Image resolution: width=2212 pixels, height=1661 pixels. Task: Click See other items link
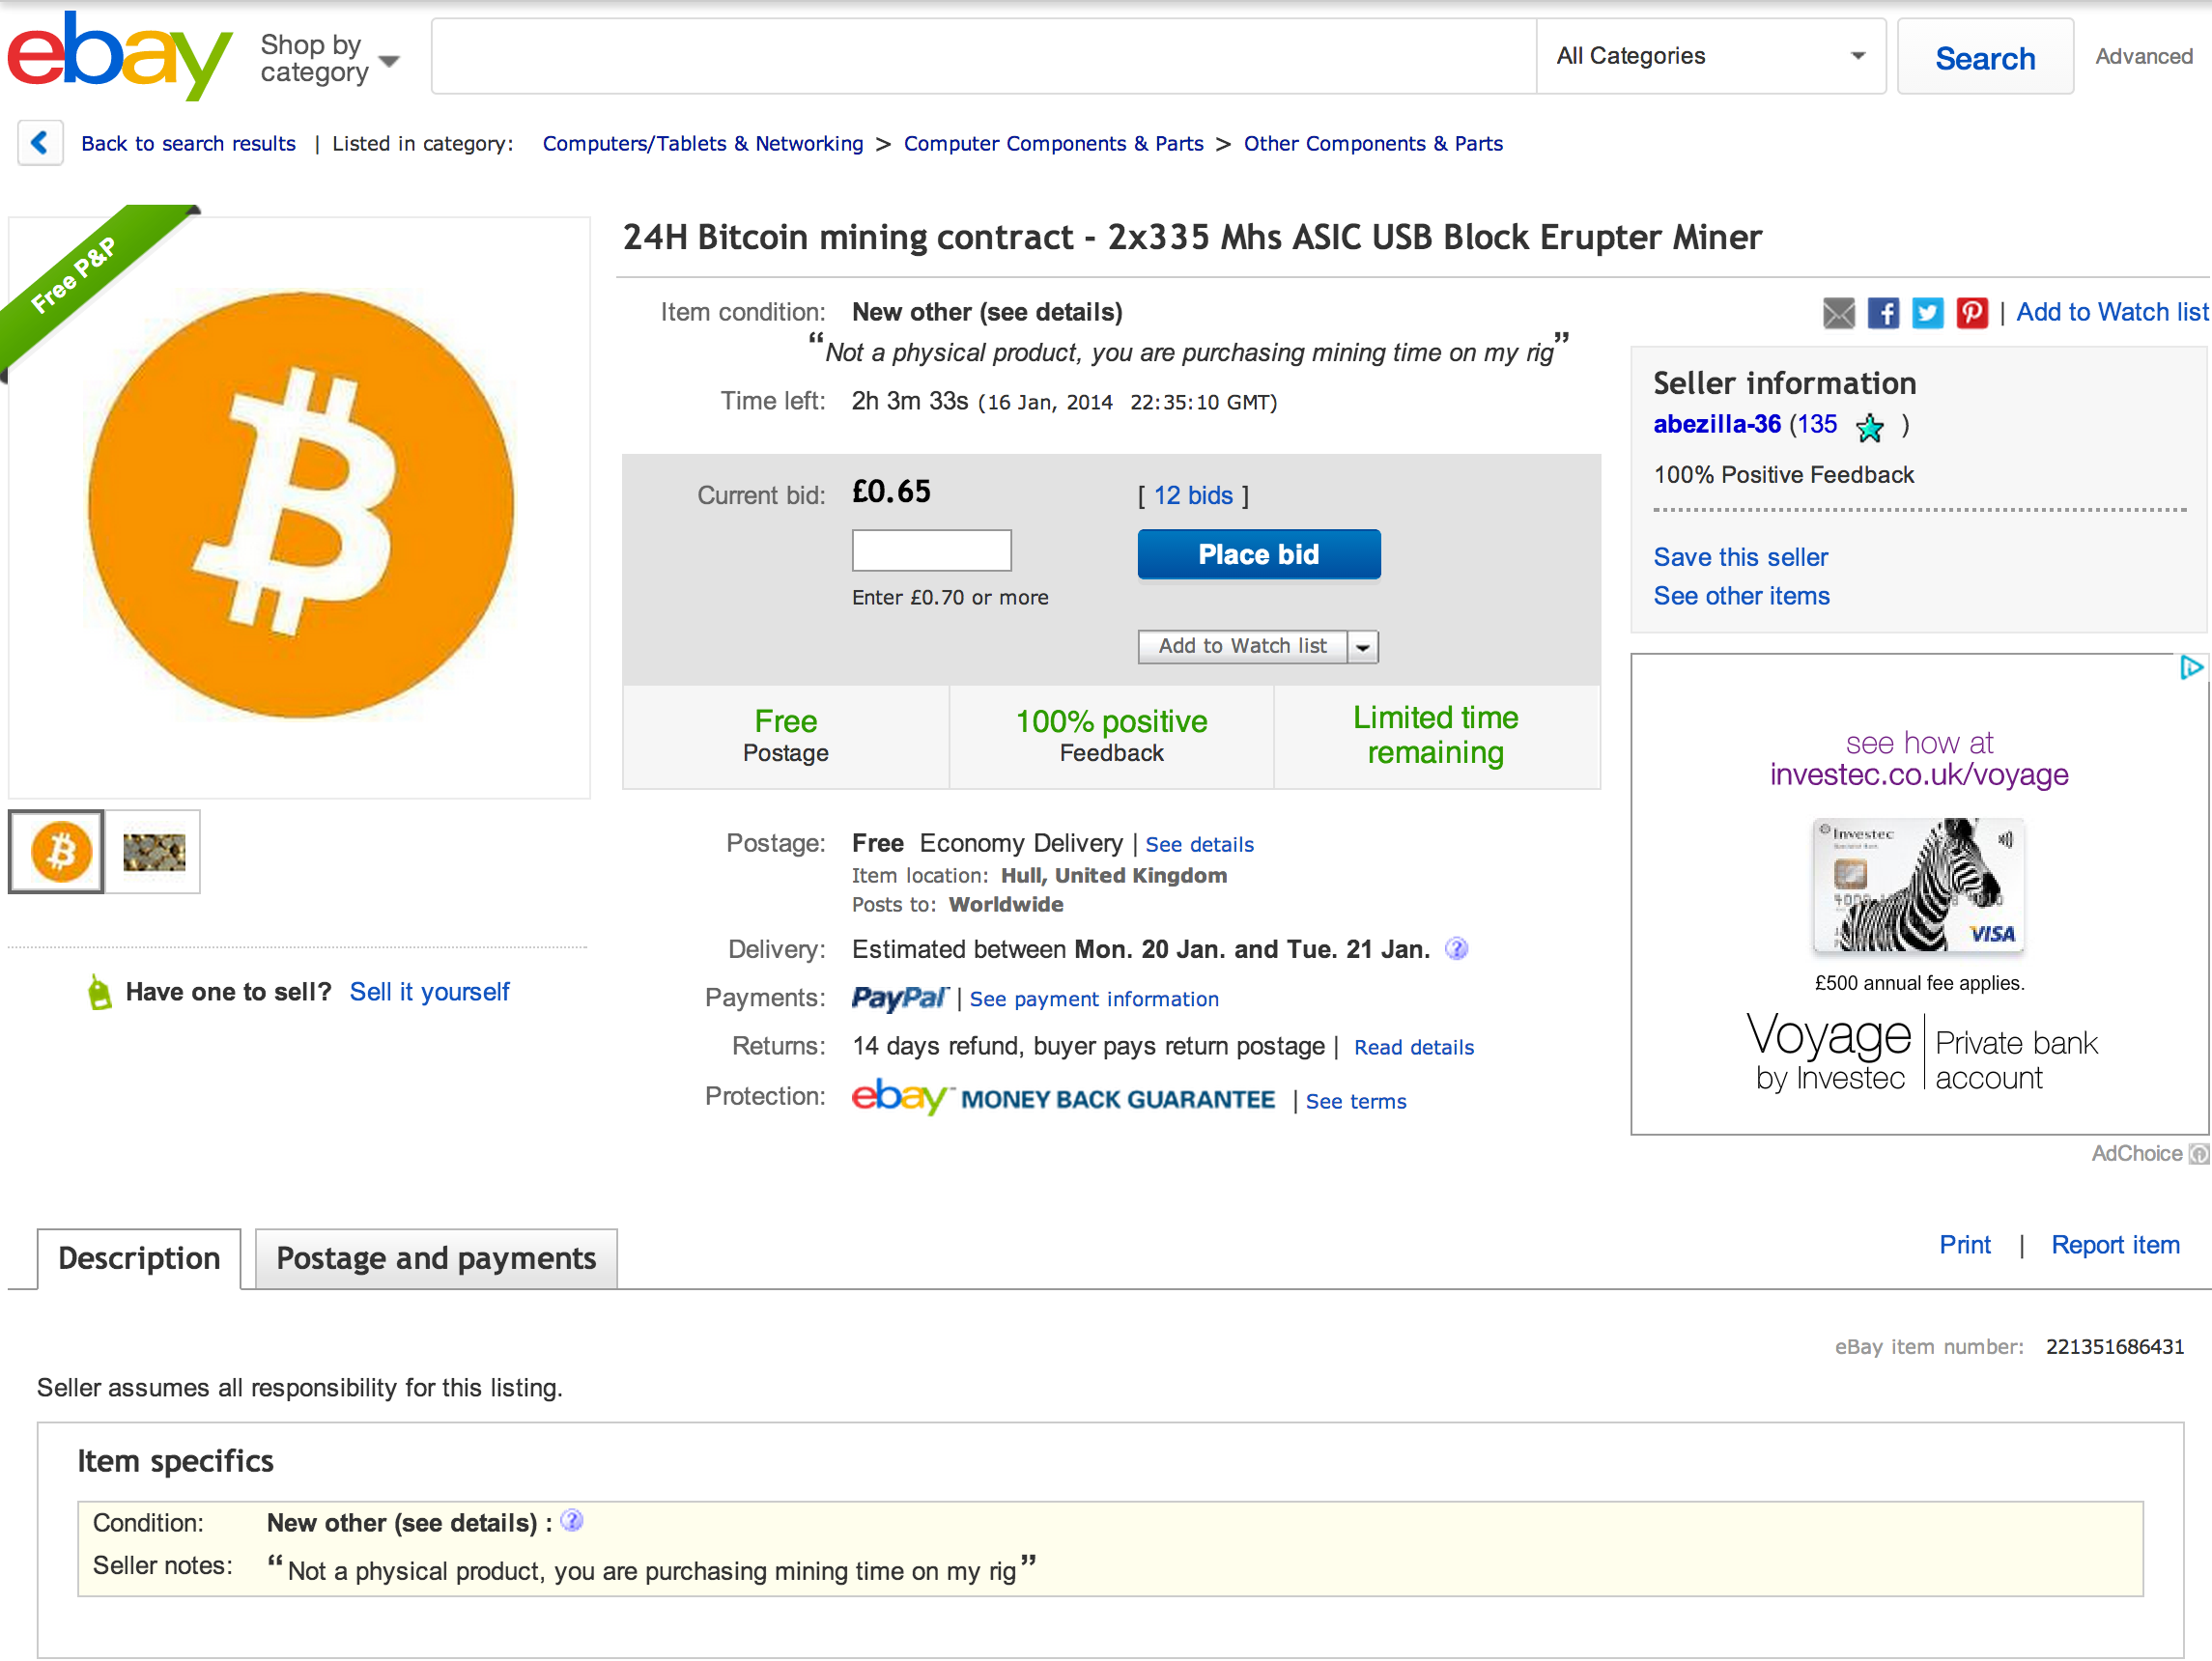(1741, 596)
